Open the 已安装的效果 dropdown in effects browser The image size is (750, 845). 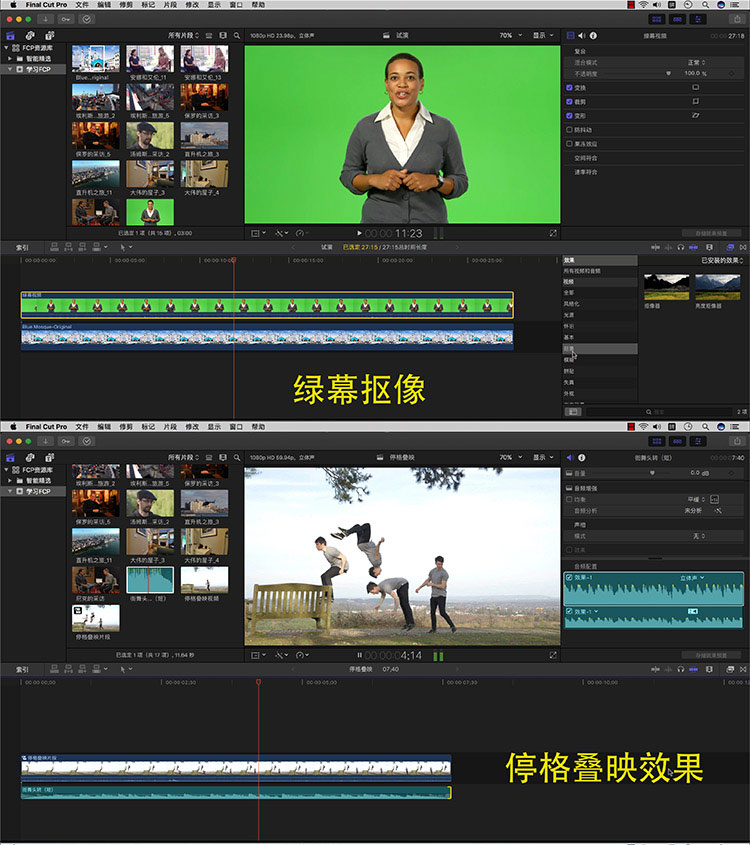722,260
